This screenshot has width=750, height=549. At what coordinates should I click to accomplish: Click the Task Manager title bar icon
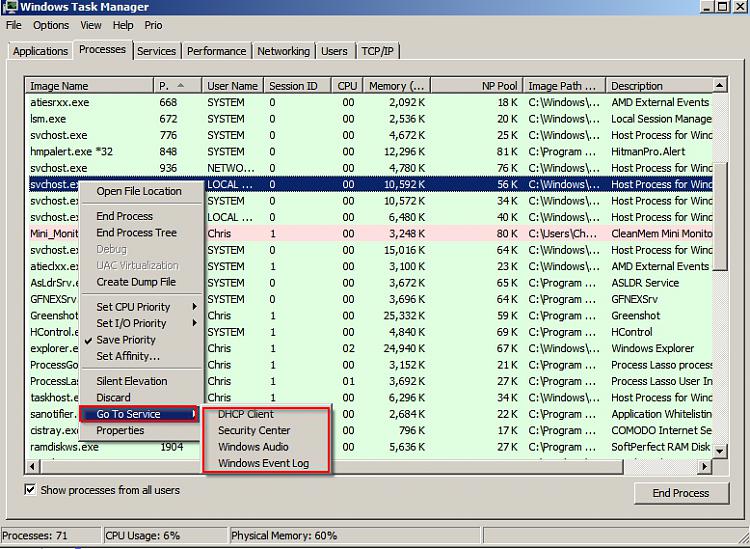(x=10, y=7)
